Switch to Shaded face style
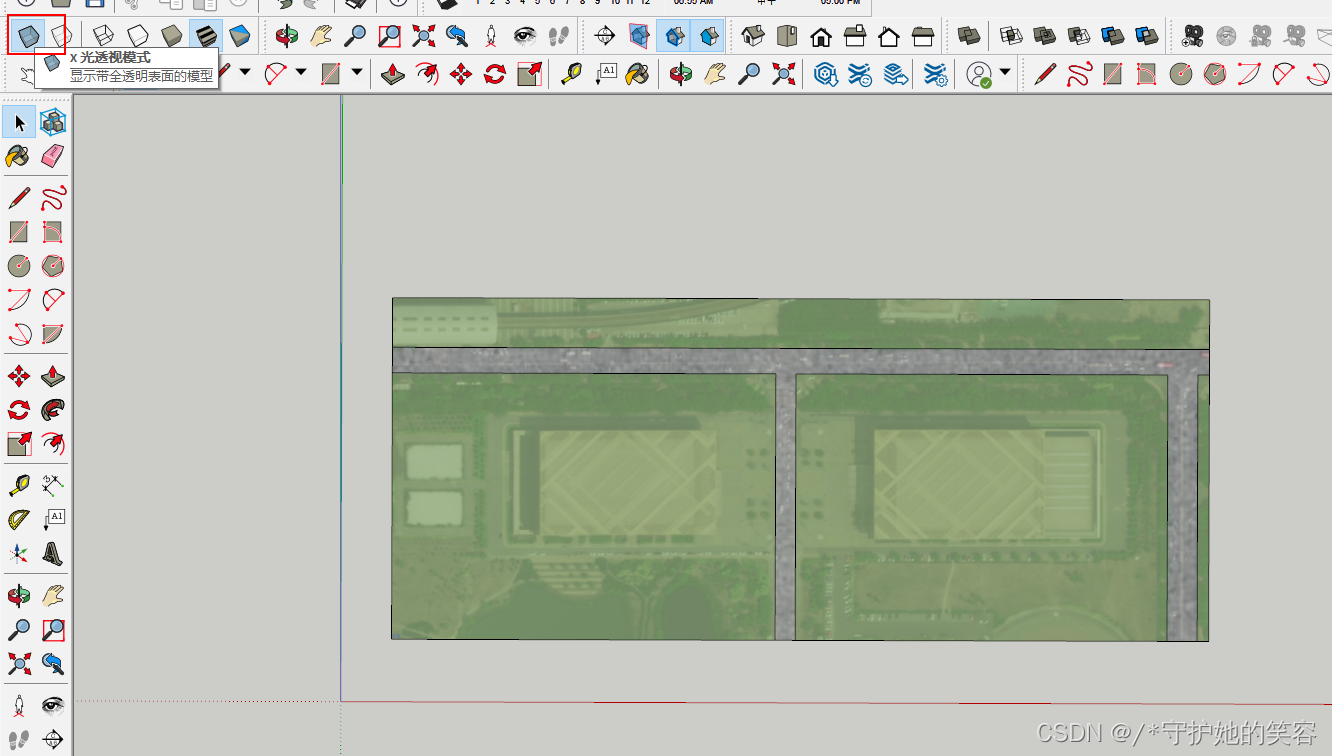This screenshot has width=1332, height=756. coord(172,37)
